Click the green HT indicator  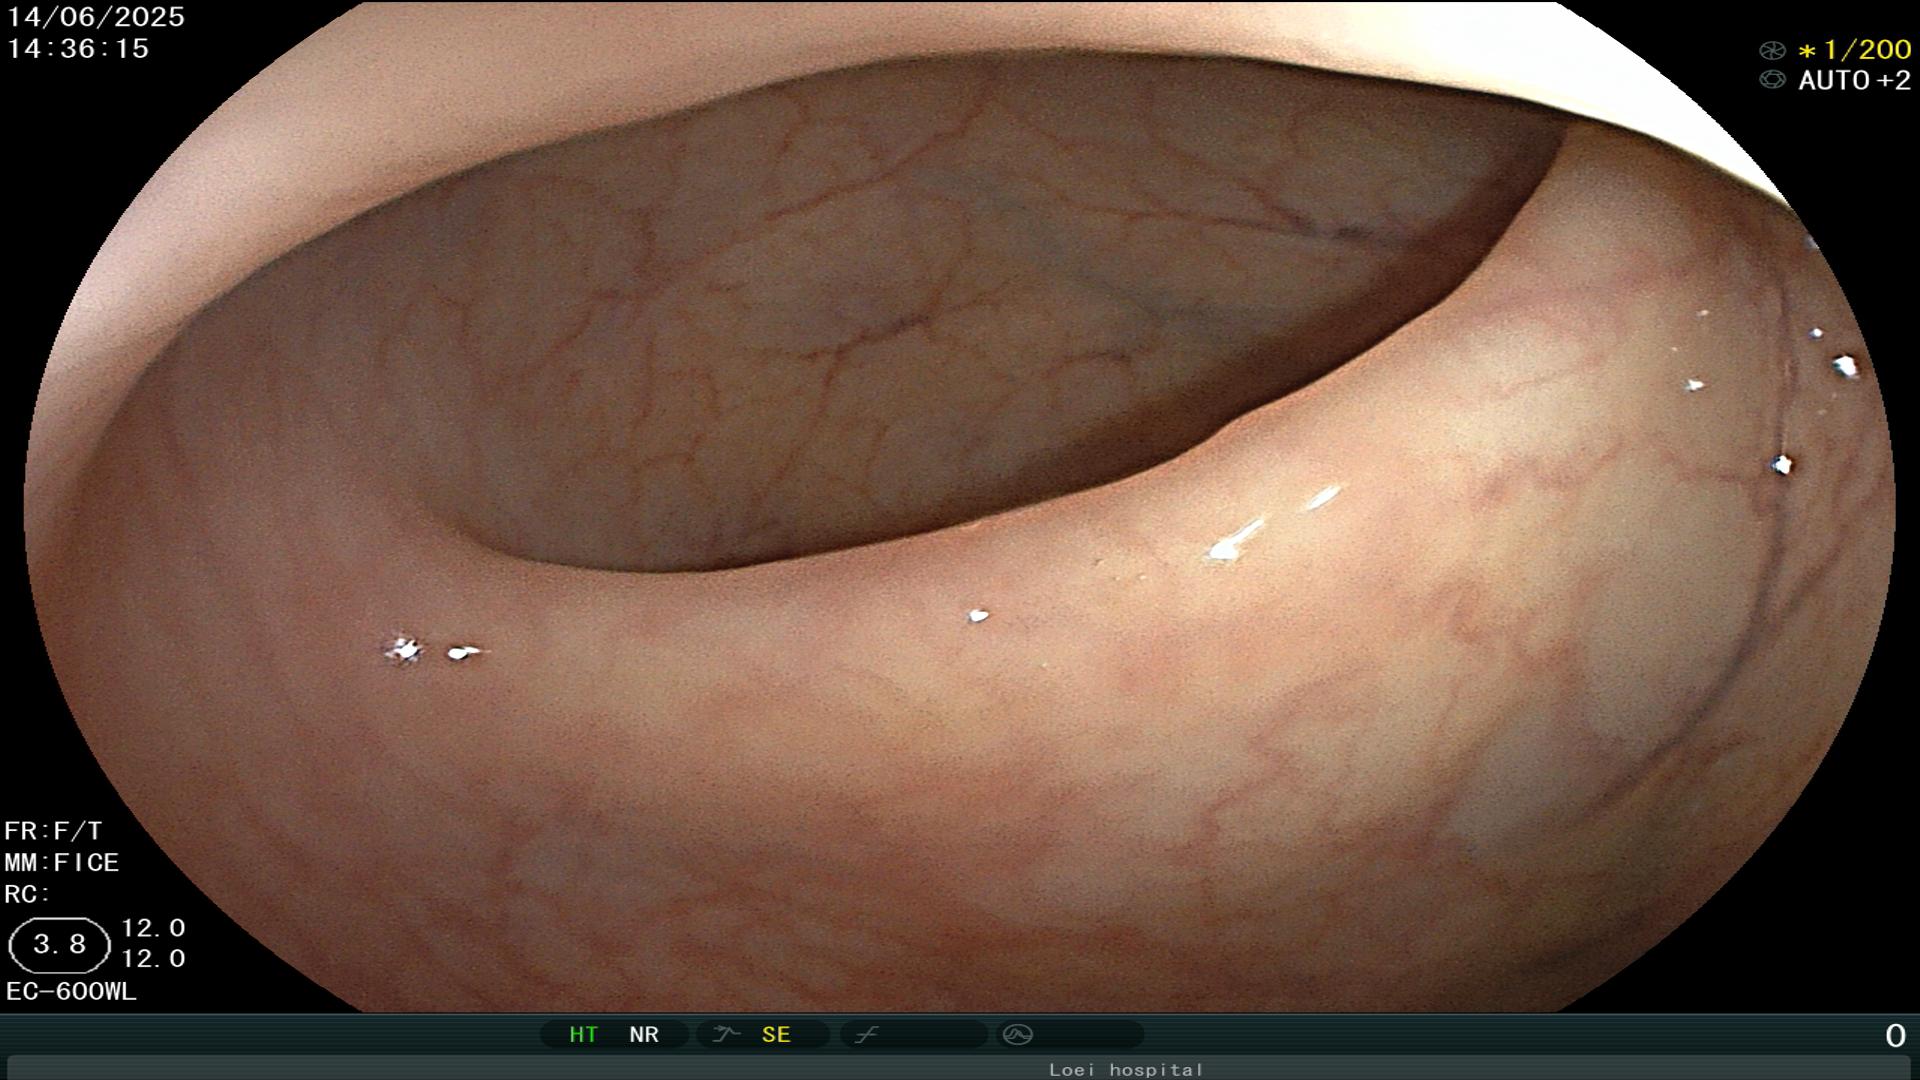(583, 1035)
